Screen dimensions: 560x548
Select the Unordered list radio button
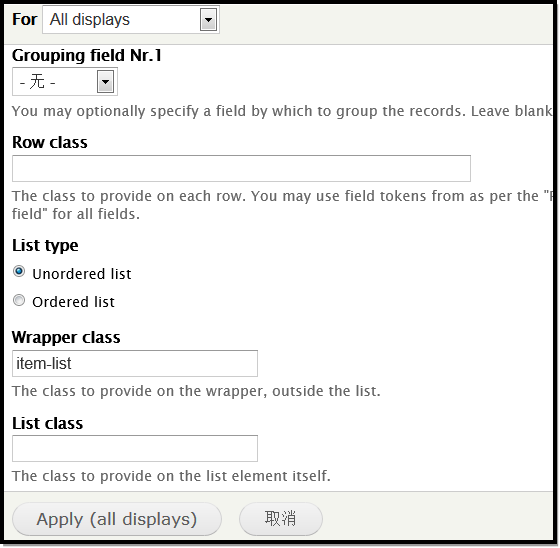pos(19,271)
